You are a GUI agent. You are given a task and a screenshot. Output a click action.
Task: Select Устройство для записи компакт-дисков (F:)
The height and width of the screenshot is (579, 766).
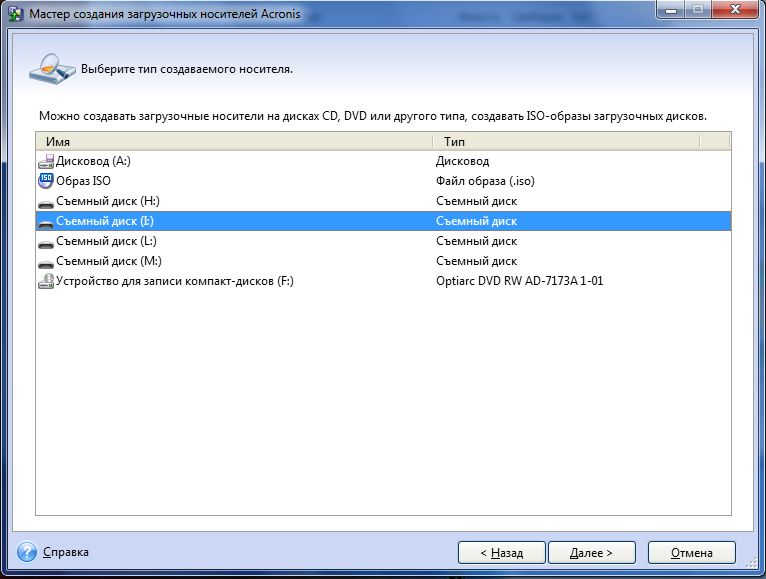click(x=383, y=281)
